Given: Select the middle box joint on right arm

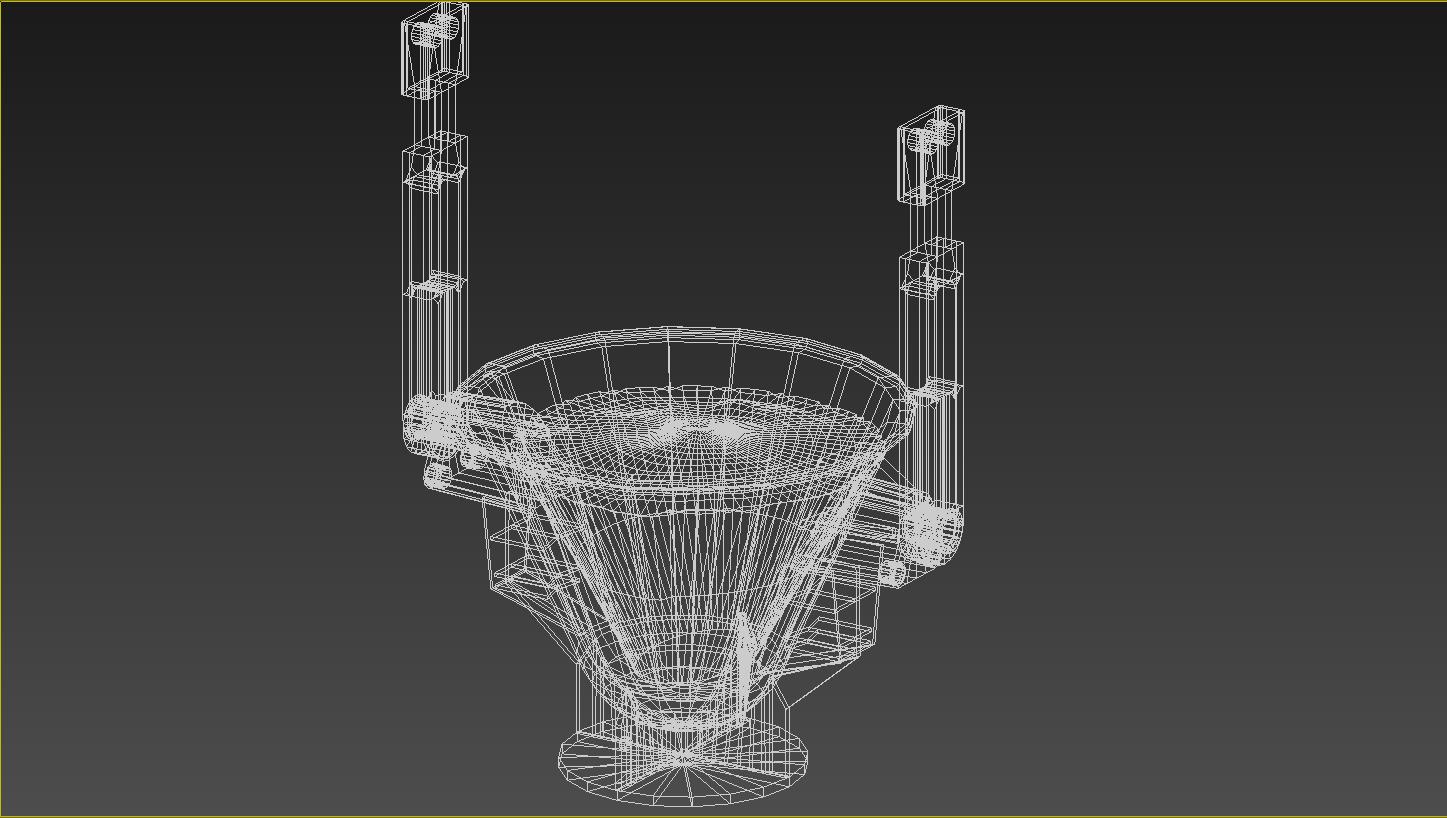Looking at the screenshot, I should [x=931, y=266].
